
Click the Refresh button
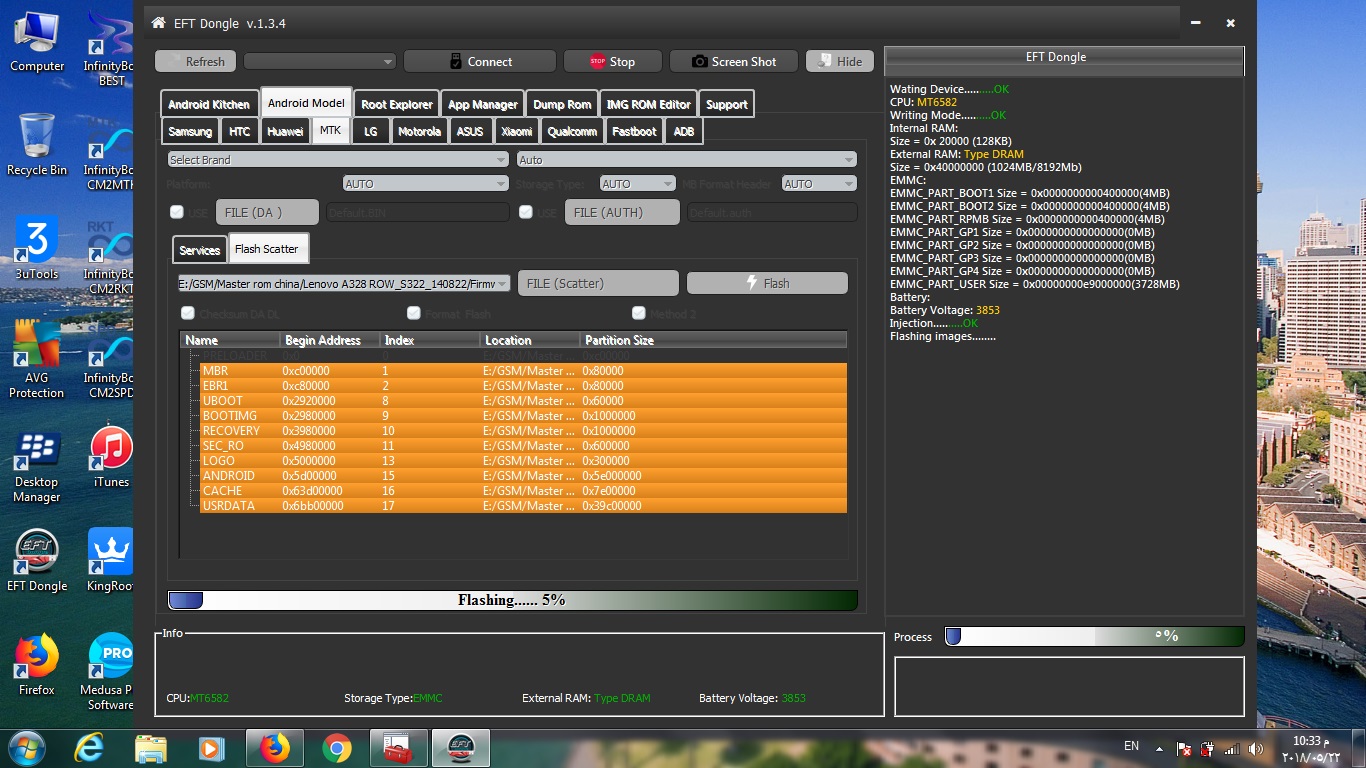pyautogui.click(x=196, y=61)
